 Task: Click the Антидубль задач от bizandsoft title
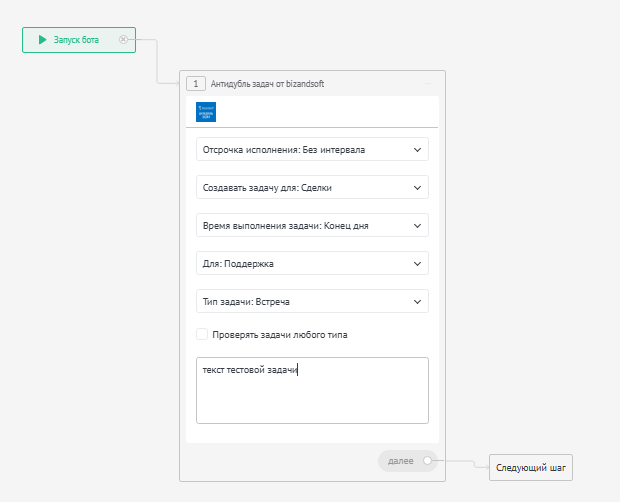tap(267, 84)
